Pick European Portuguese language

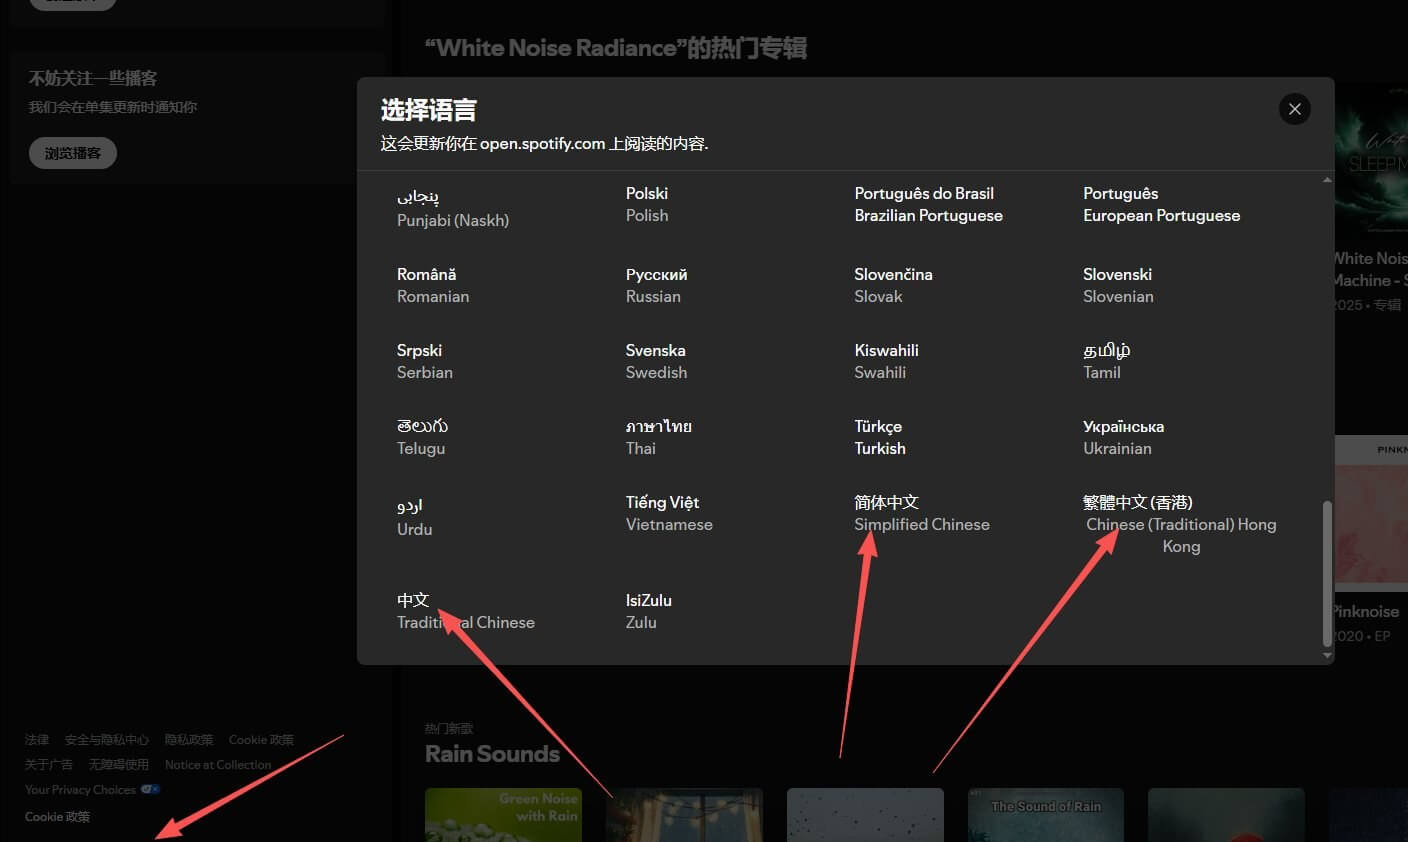pos(1161,204)
